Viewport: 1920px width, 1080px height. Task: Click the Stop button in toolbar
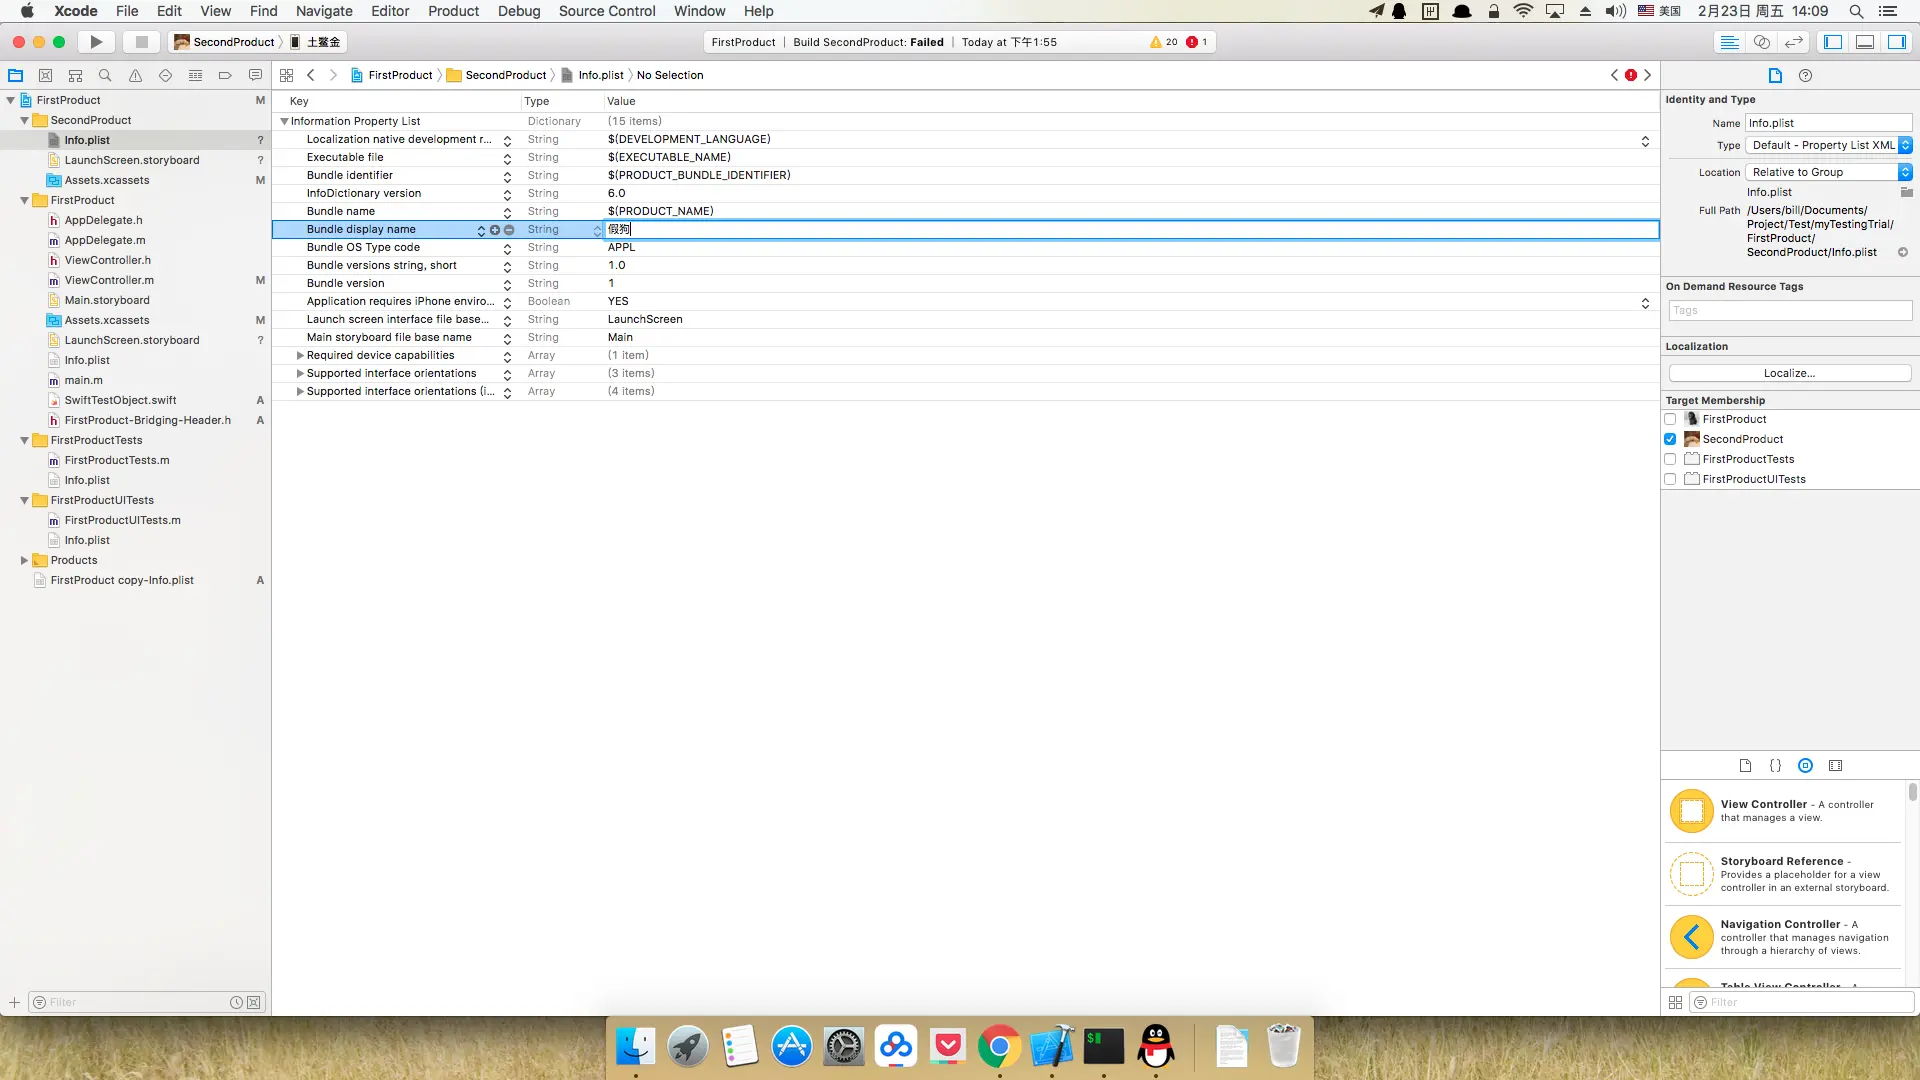click(x=141, y=42)
